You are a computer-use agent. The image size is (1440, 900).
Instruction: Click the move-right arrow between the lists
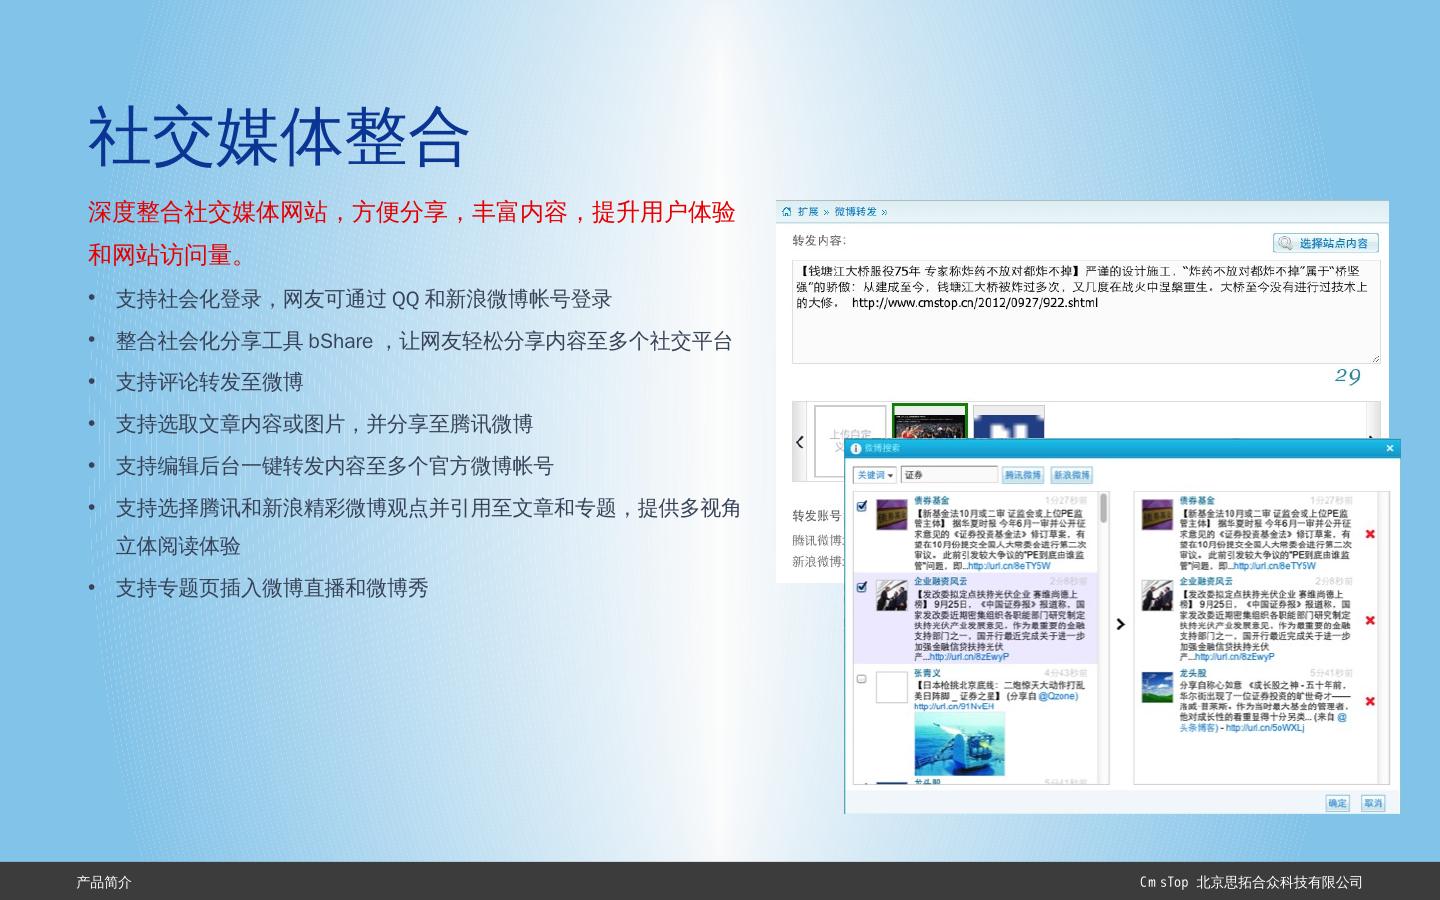[x=1120, y=624]
